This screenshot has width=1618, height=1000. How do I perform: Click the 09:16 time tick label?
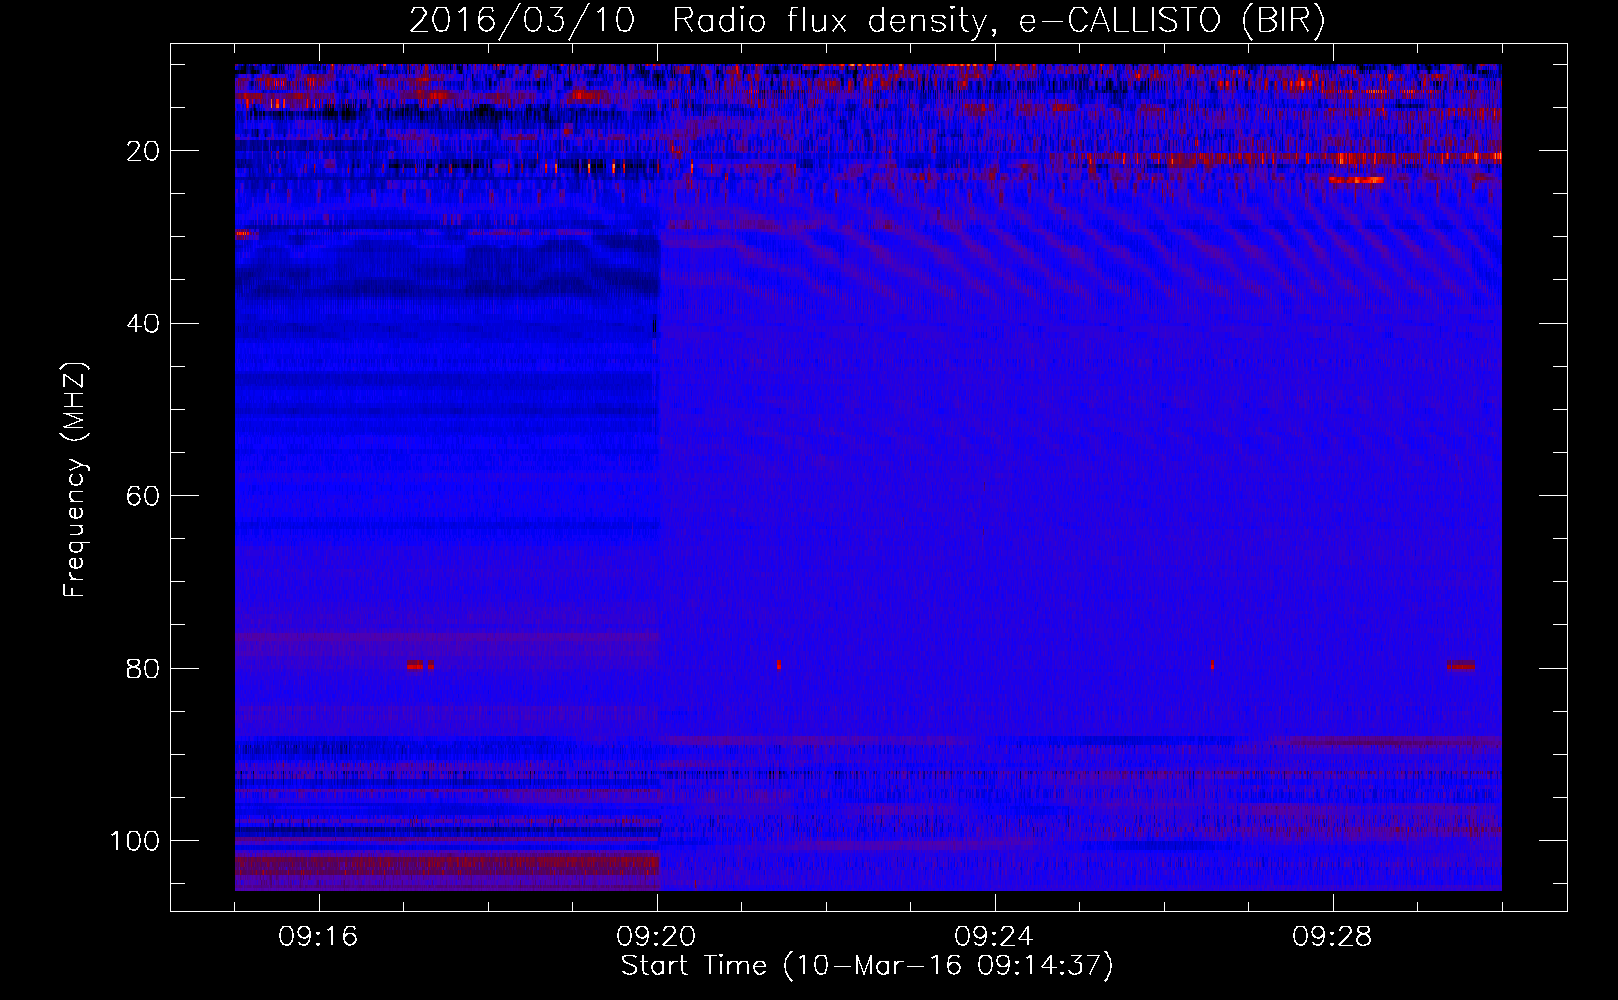click(x=318, y=937)
